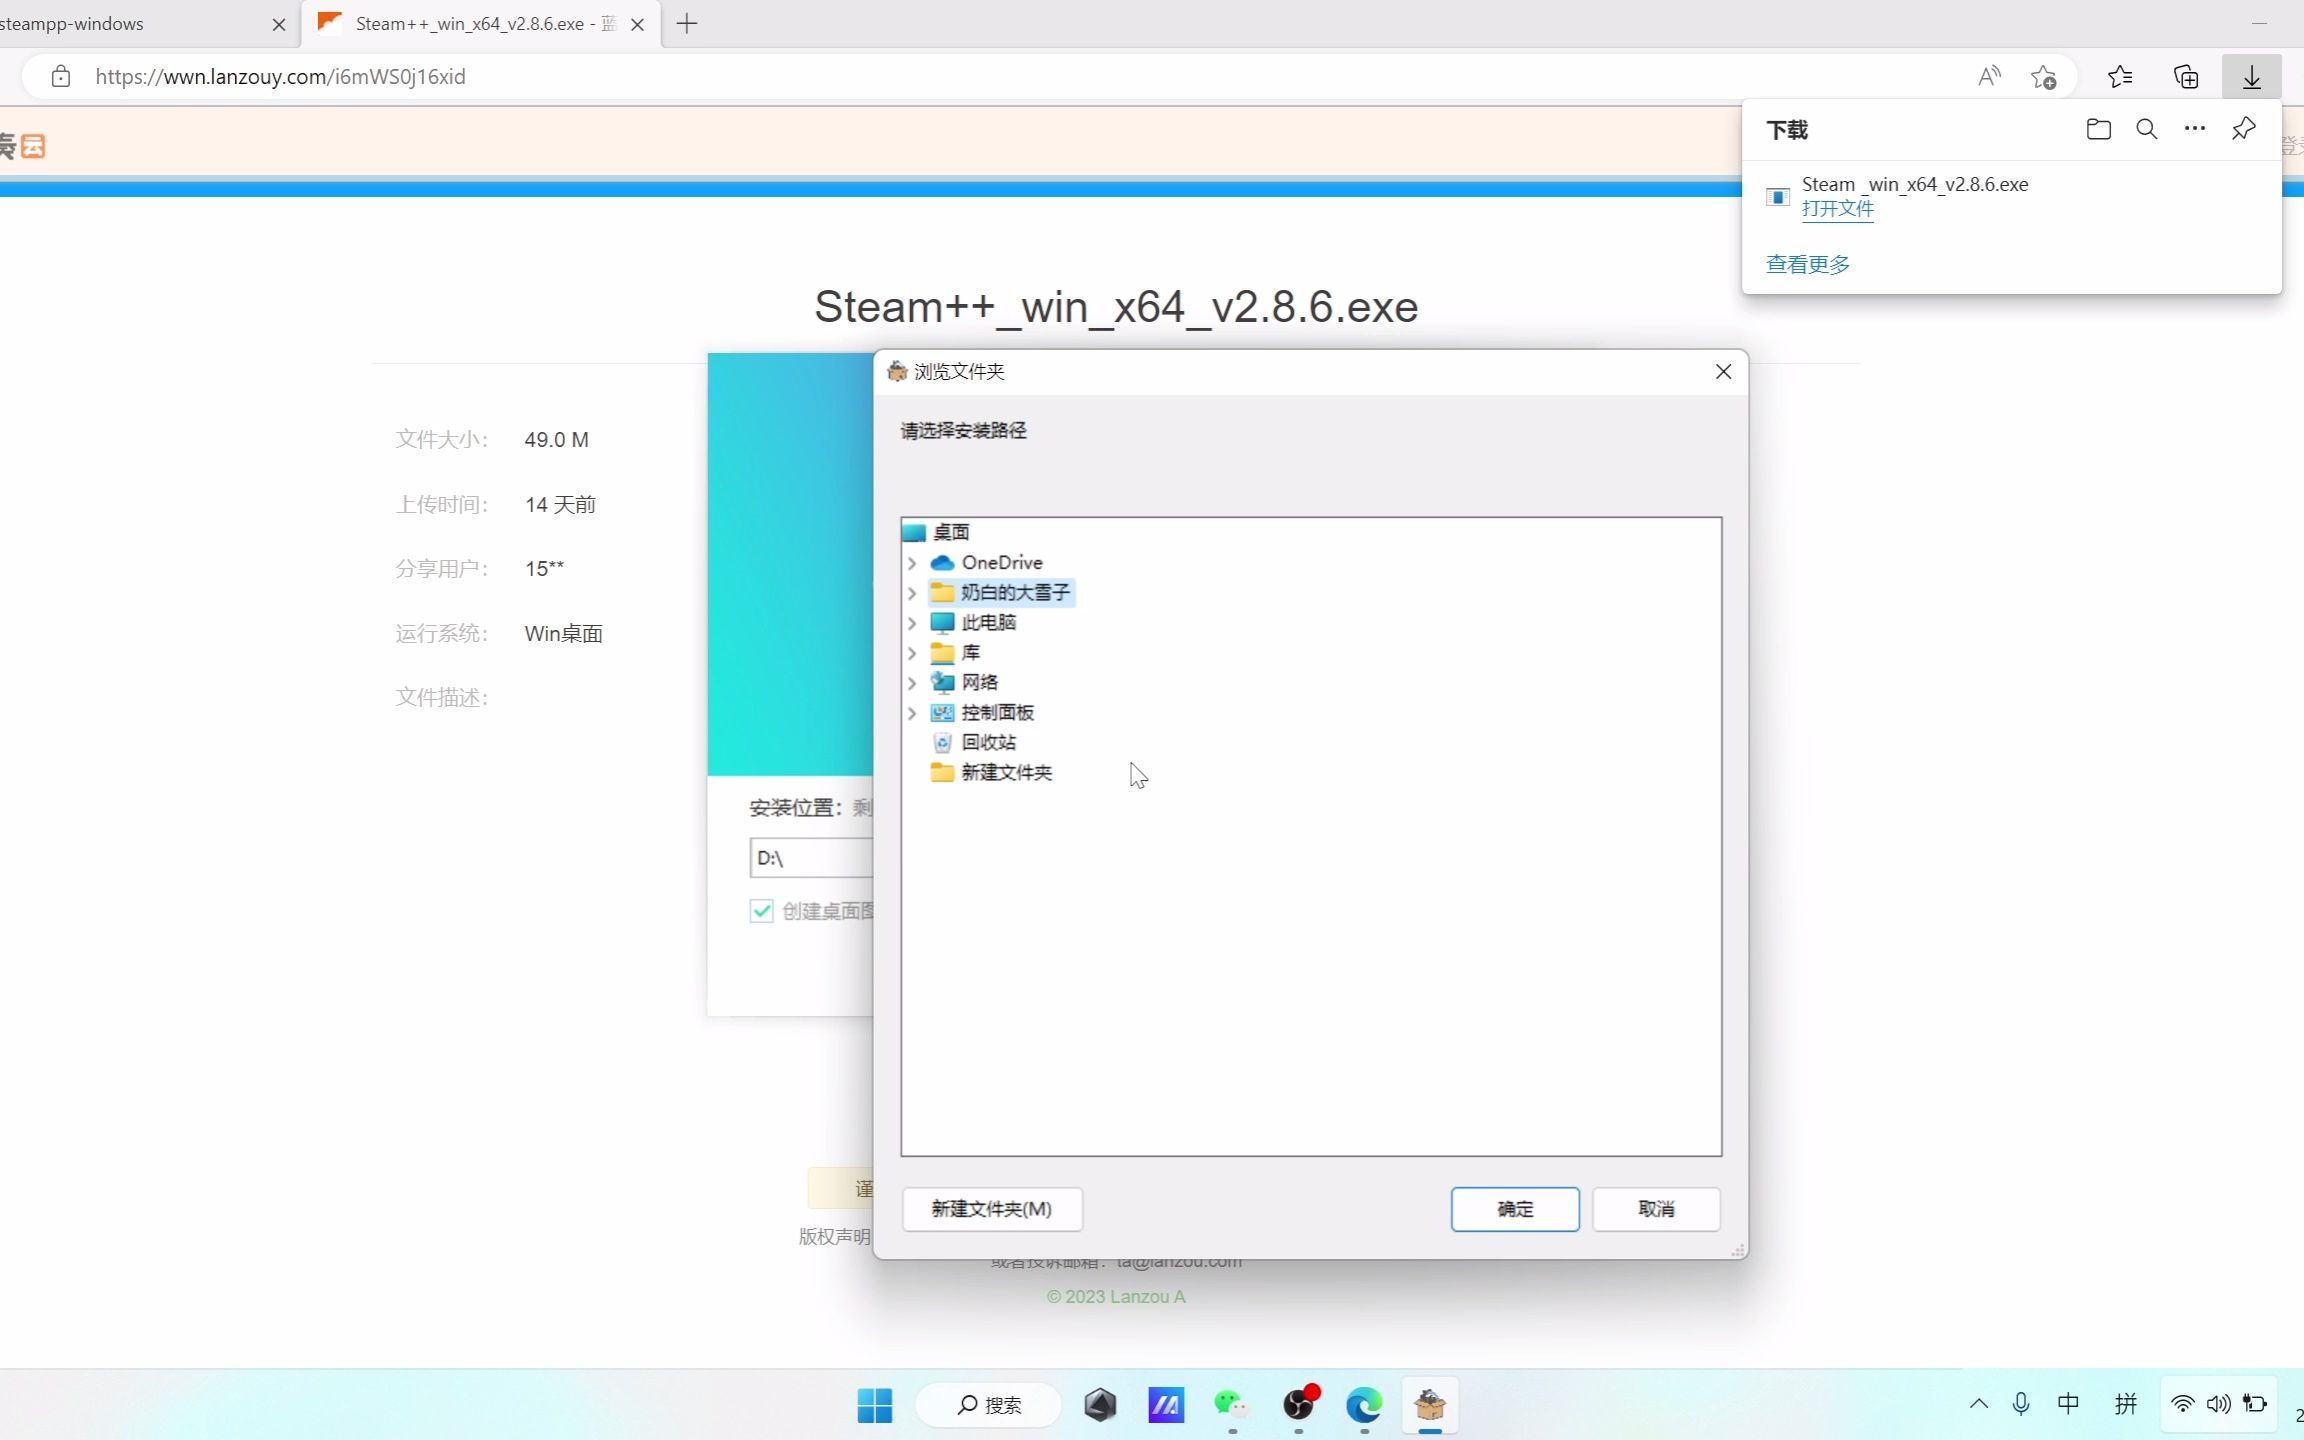Click the Windows Start button
Viewport: 2304px width, 1440px height.
pyautogui.click(x=874, y=1405)
